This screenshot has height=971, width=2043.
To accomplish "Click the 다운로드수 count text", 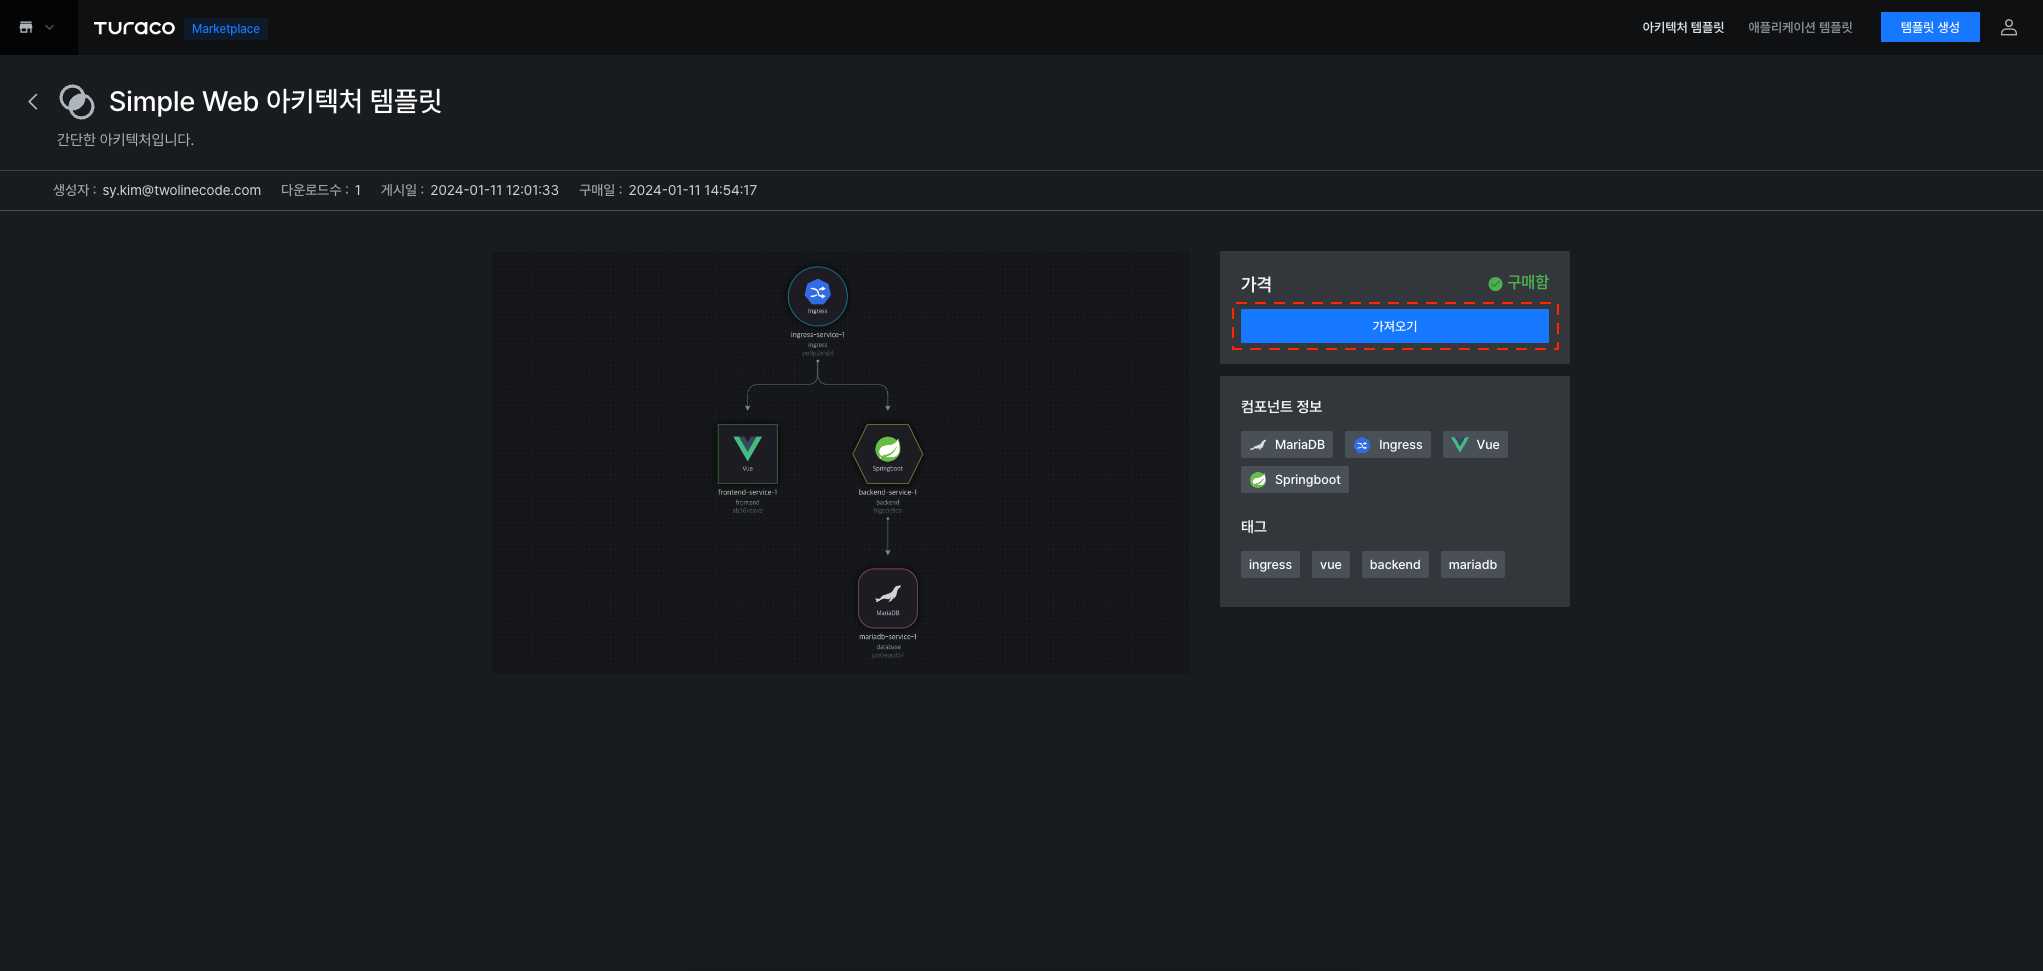I will tap(321, 190).
